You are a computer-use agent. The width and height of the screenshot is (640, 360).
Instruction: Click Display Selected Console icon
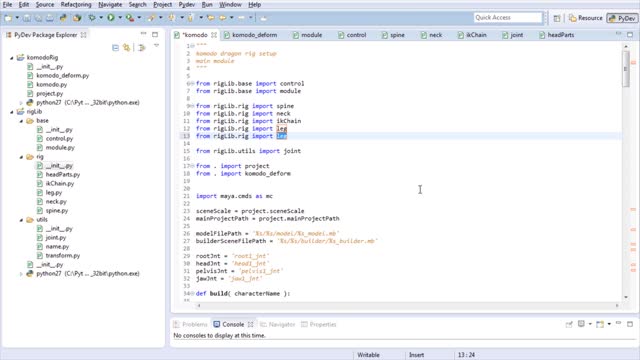(581, 324)
